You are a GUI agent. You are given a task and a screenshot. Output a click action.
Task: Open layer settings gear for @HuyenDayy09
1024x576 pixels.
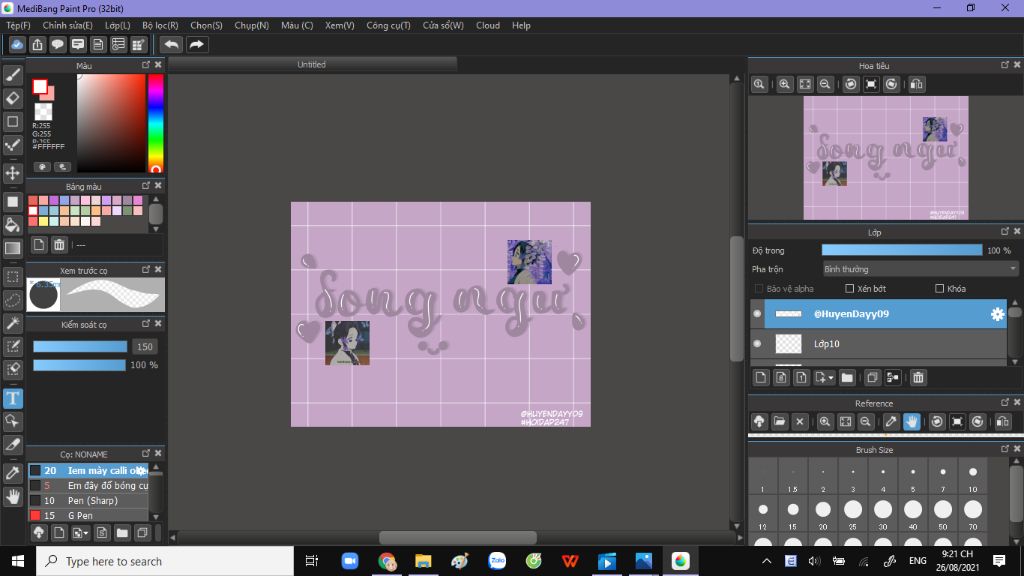[x=997, y=314]
